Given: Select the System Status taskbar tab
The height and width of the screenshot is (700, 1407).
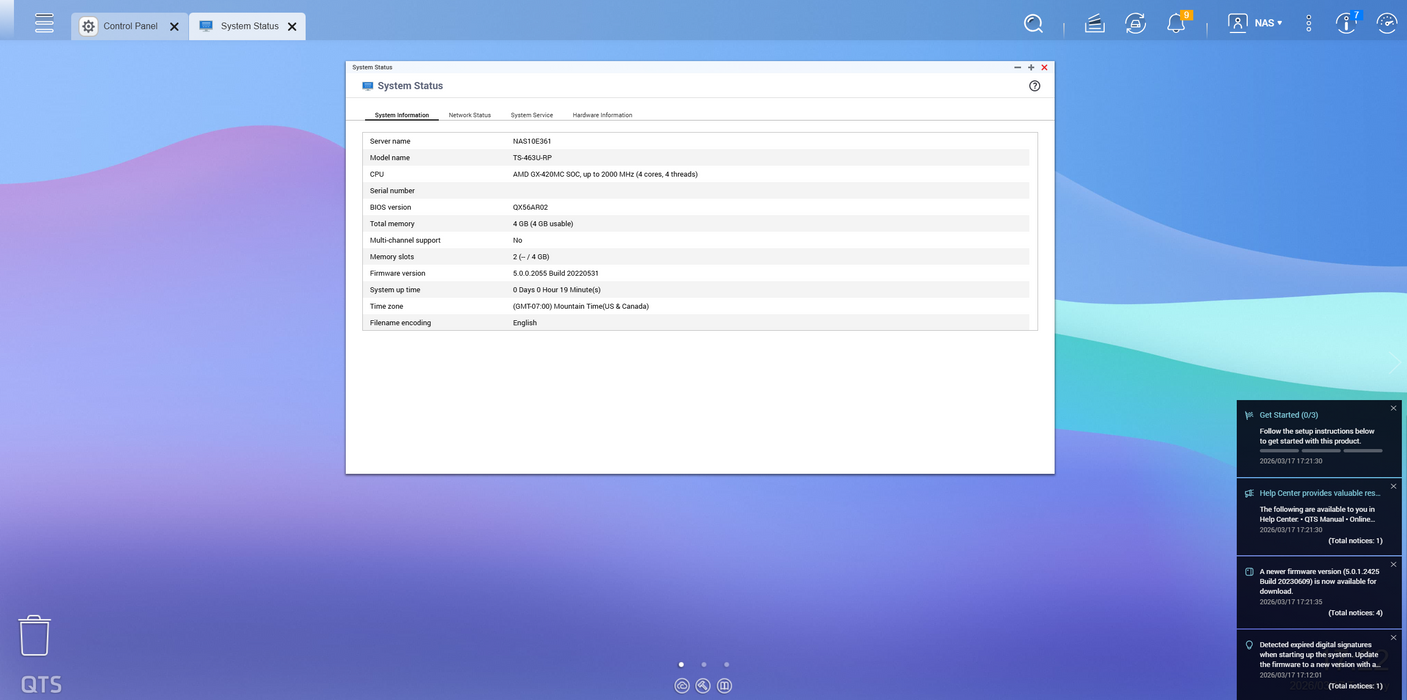Looking at the screenshot, I should click(248, 26).
